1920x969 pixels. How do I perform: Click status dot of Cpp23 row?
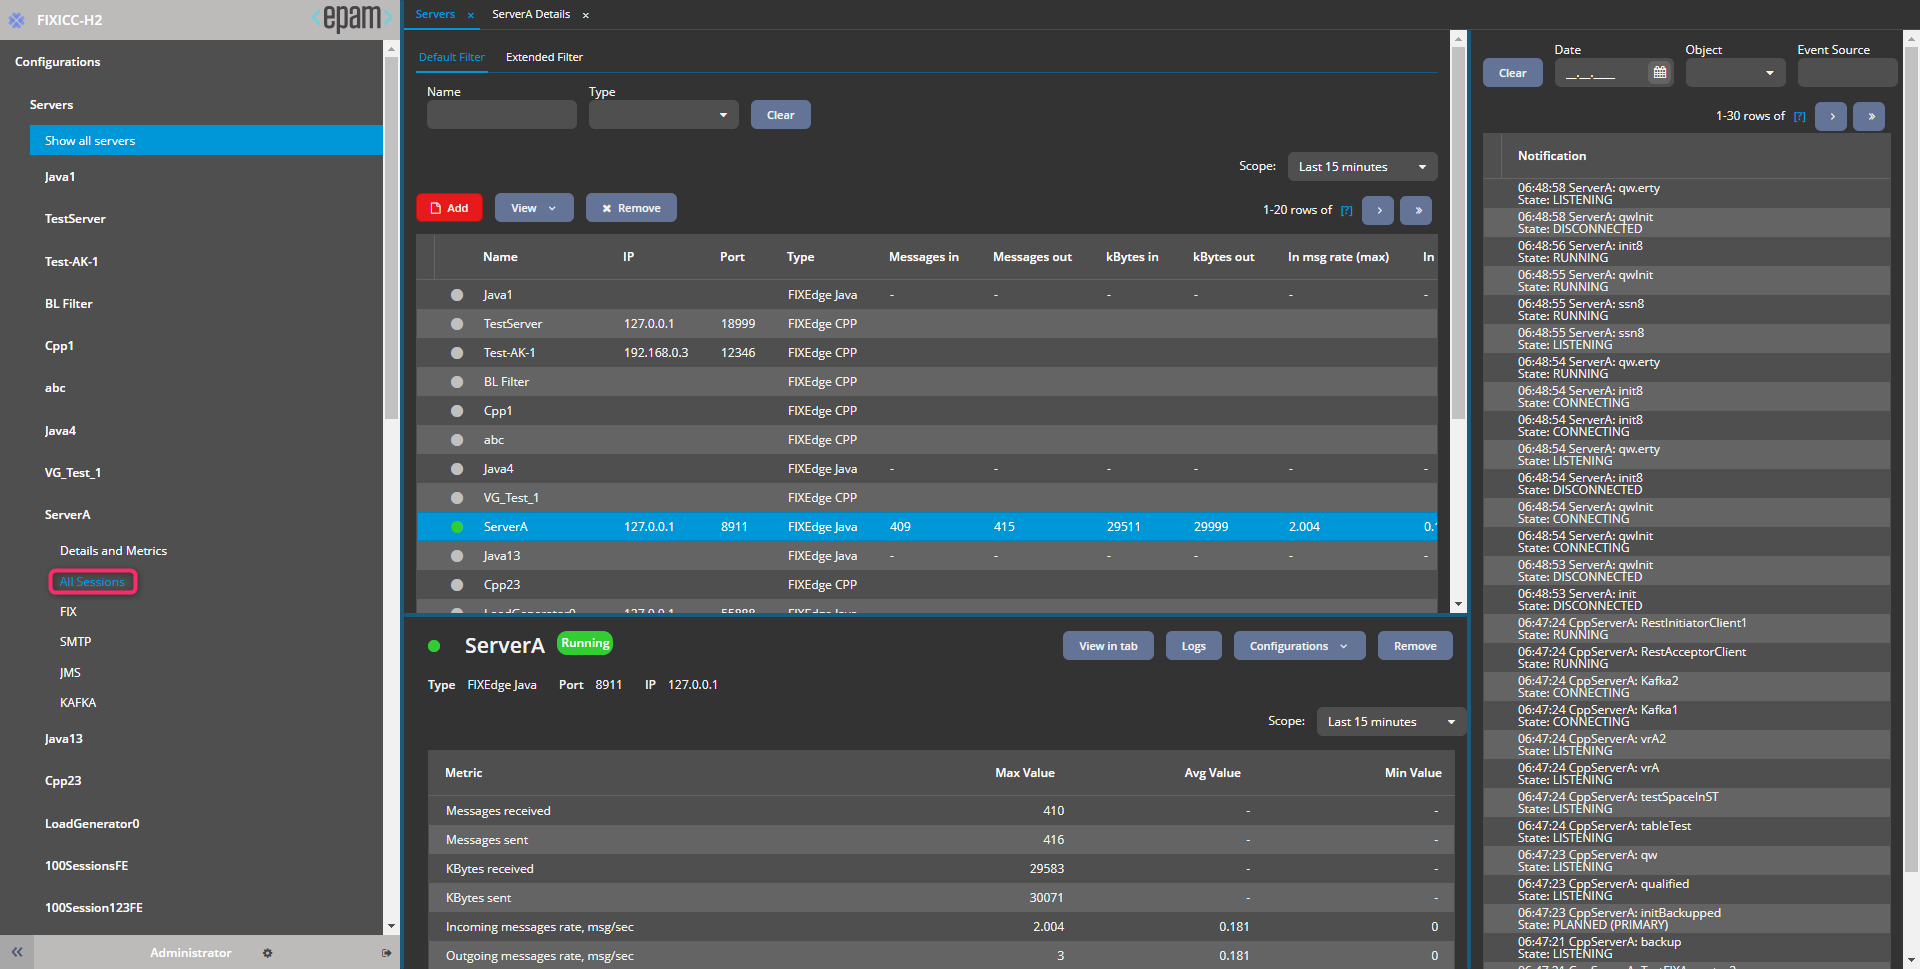pos(457,585)
